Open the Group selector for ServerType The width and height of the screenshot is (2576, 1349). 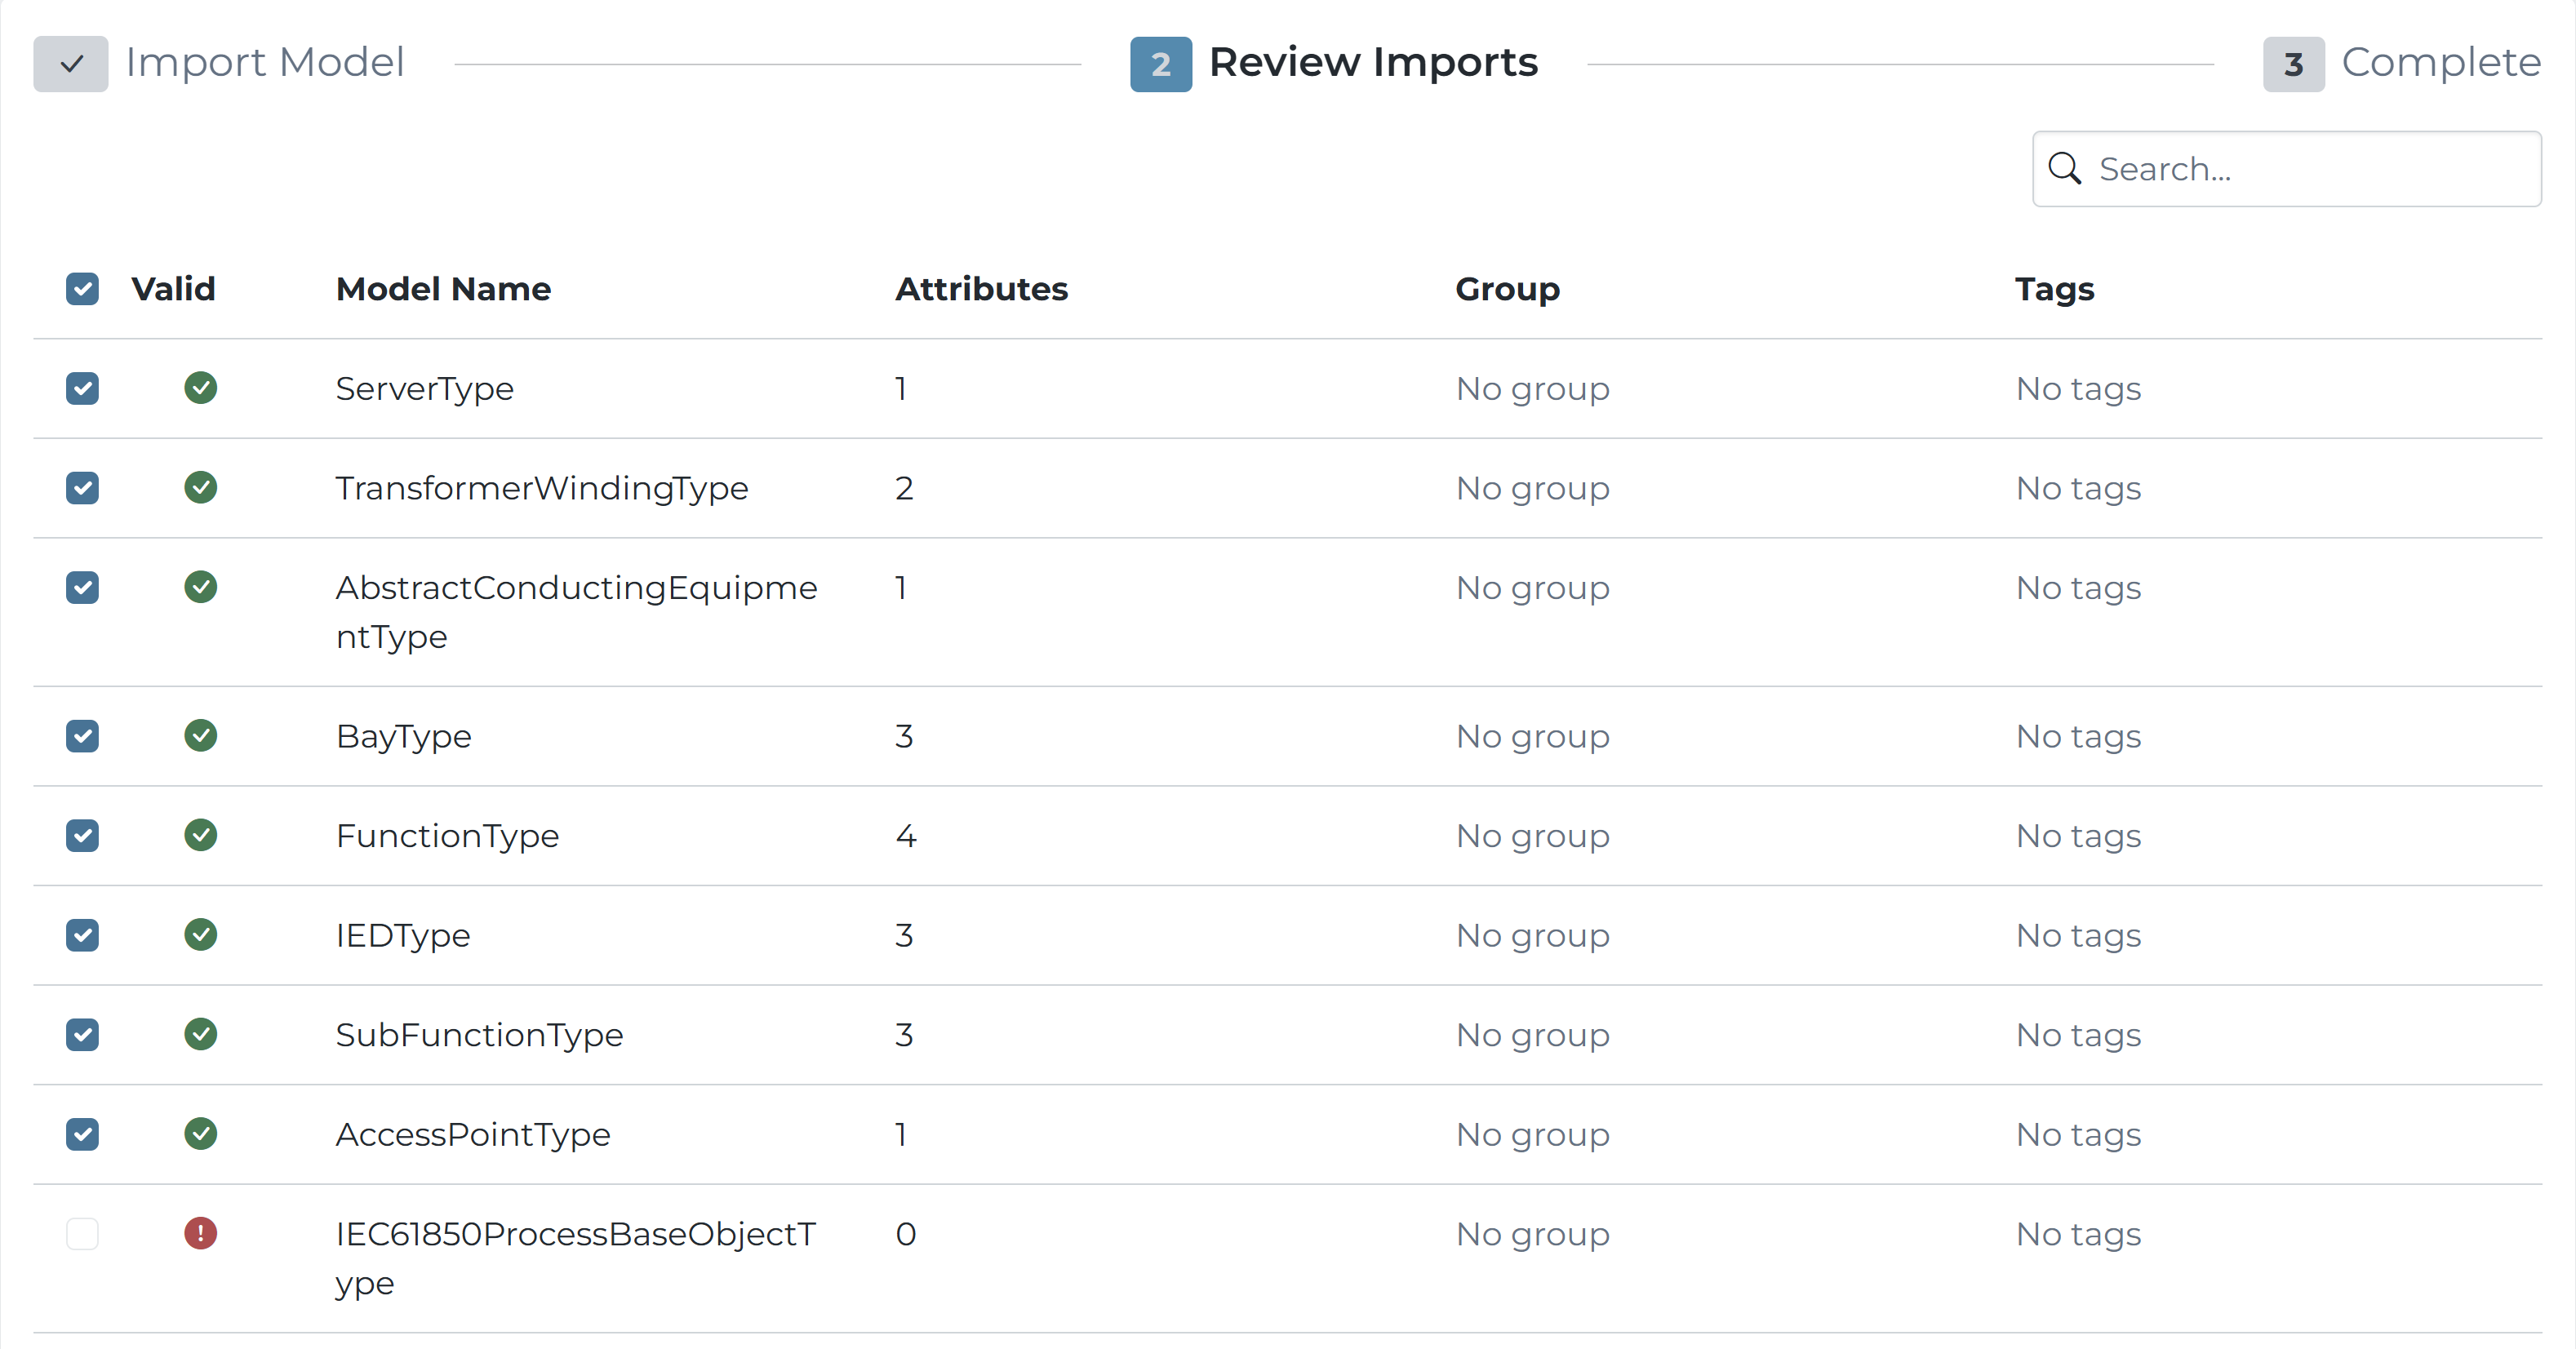1532,388
